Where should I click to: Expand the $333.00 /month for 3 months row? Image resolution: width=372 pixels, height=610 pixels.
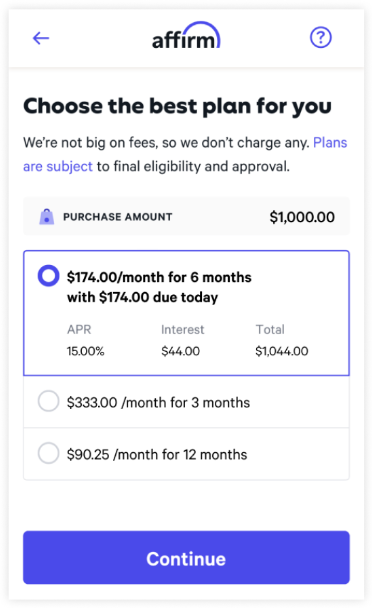tap(186, 402)
